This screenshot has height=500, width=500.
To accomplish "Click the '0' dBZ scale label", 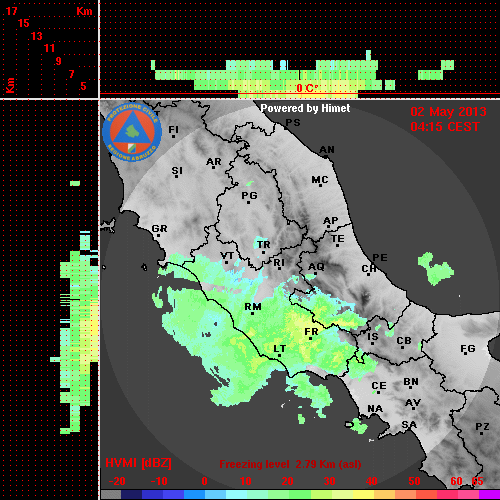I will (x=204, y=481).
